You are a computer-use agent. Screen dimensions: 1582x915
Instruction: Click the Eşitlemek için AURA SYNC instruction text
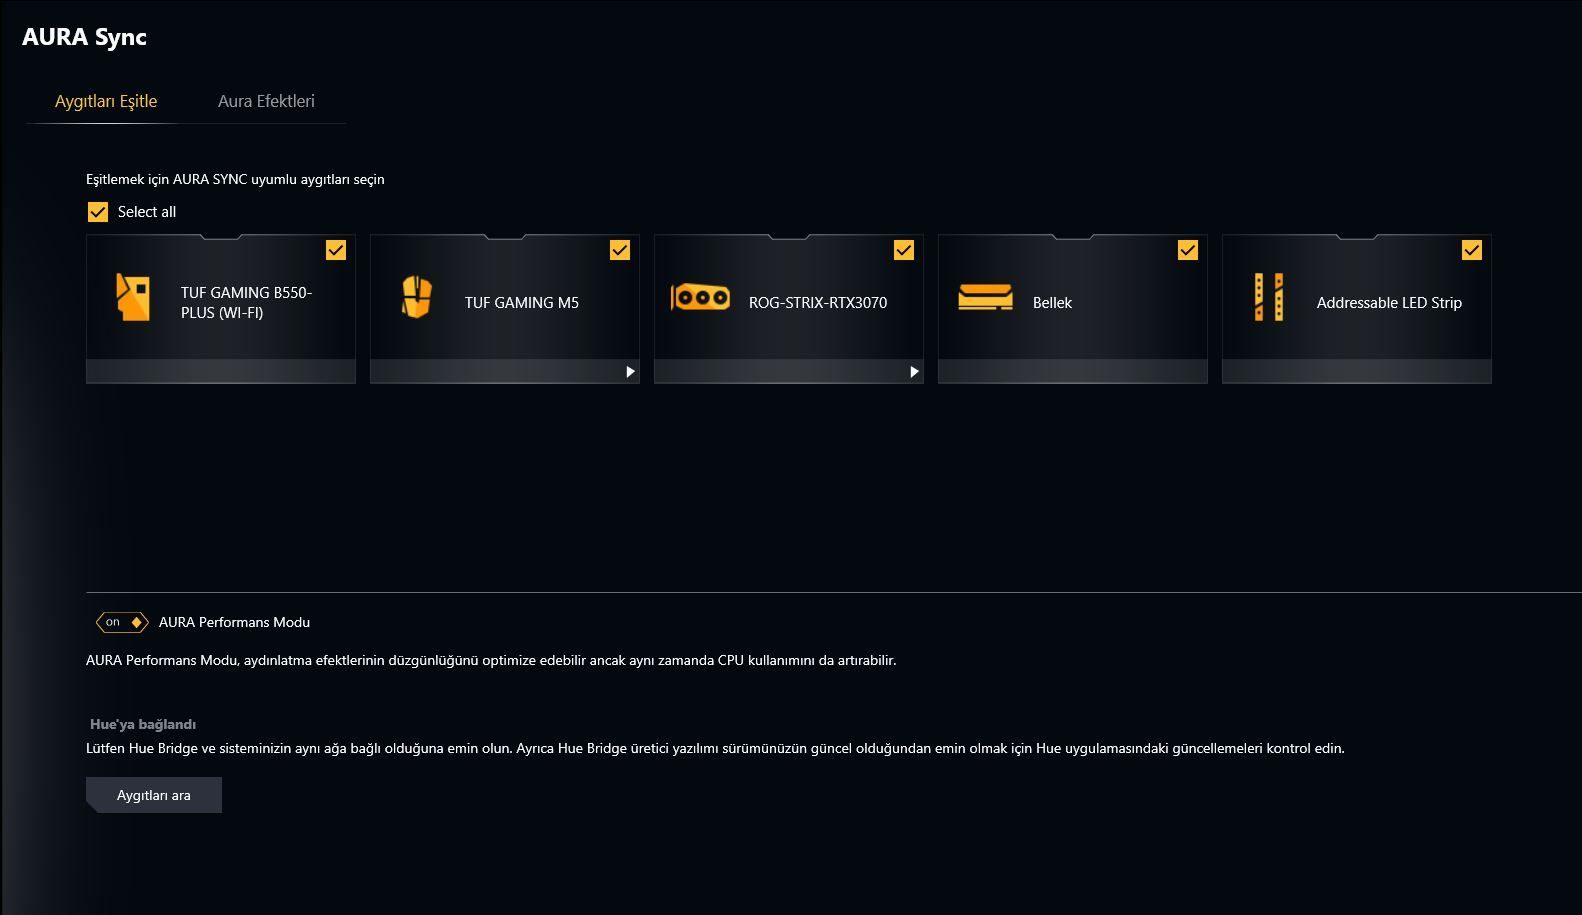[235, 180]
